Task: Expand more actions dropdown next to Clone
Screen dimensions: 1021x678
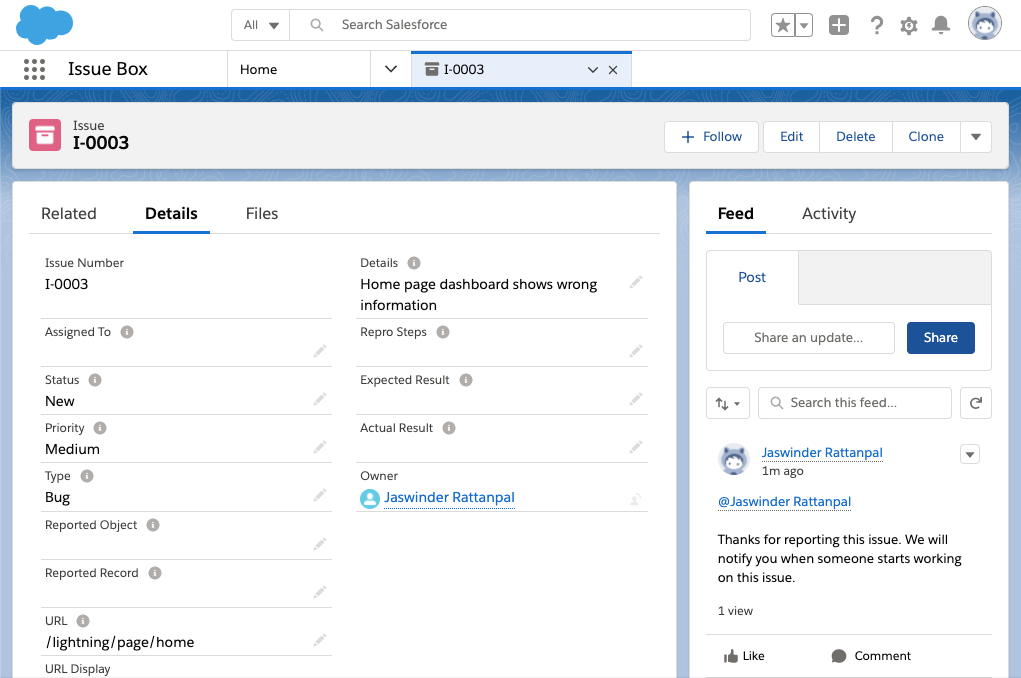Action: coord(976,137)
